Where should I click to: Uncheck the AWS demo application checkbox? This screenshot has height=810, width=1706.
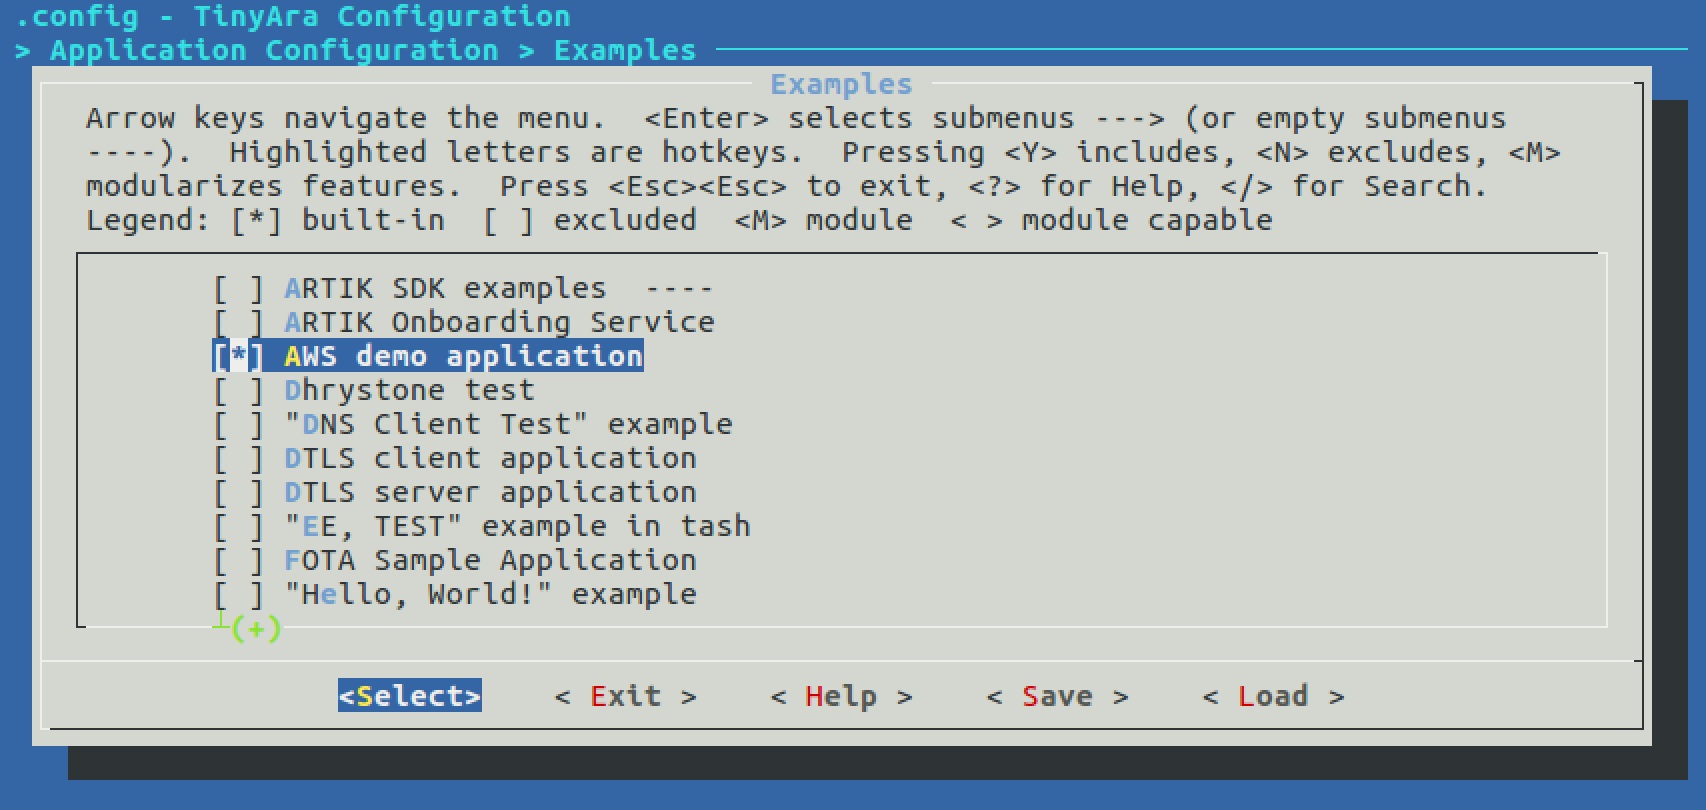click(239, 357)
